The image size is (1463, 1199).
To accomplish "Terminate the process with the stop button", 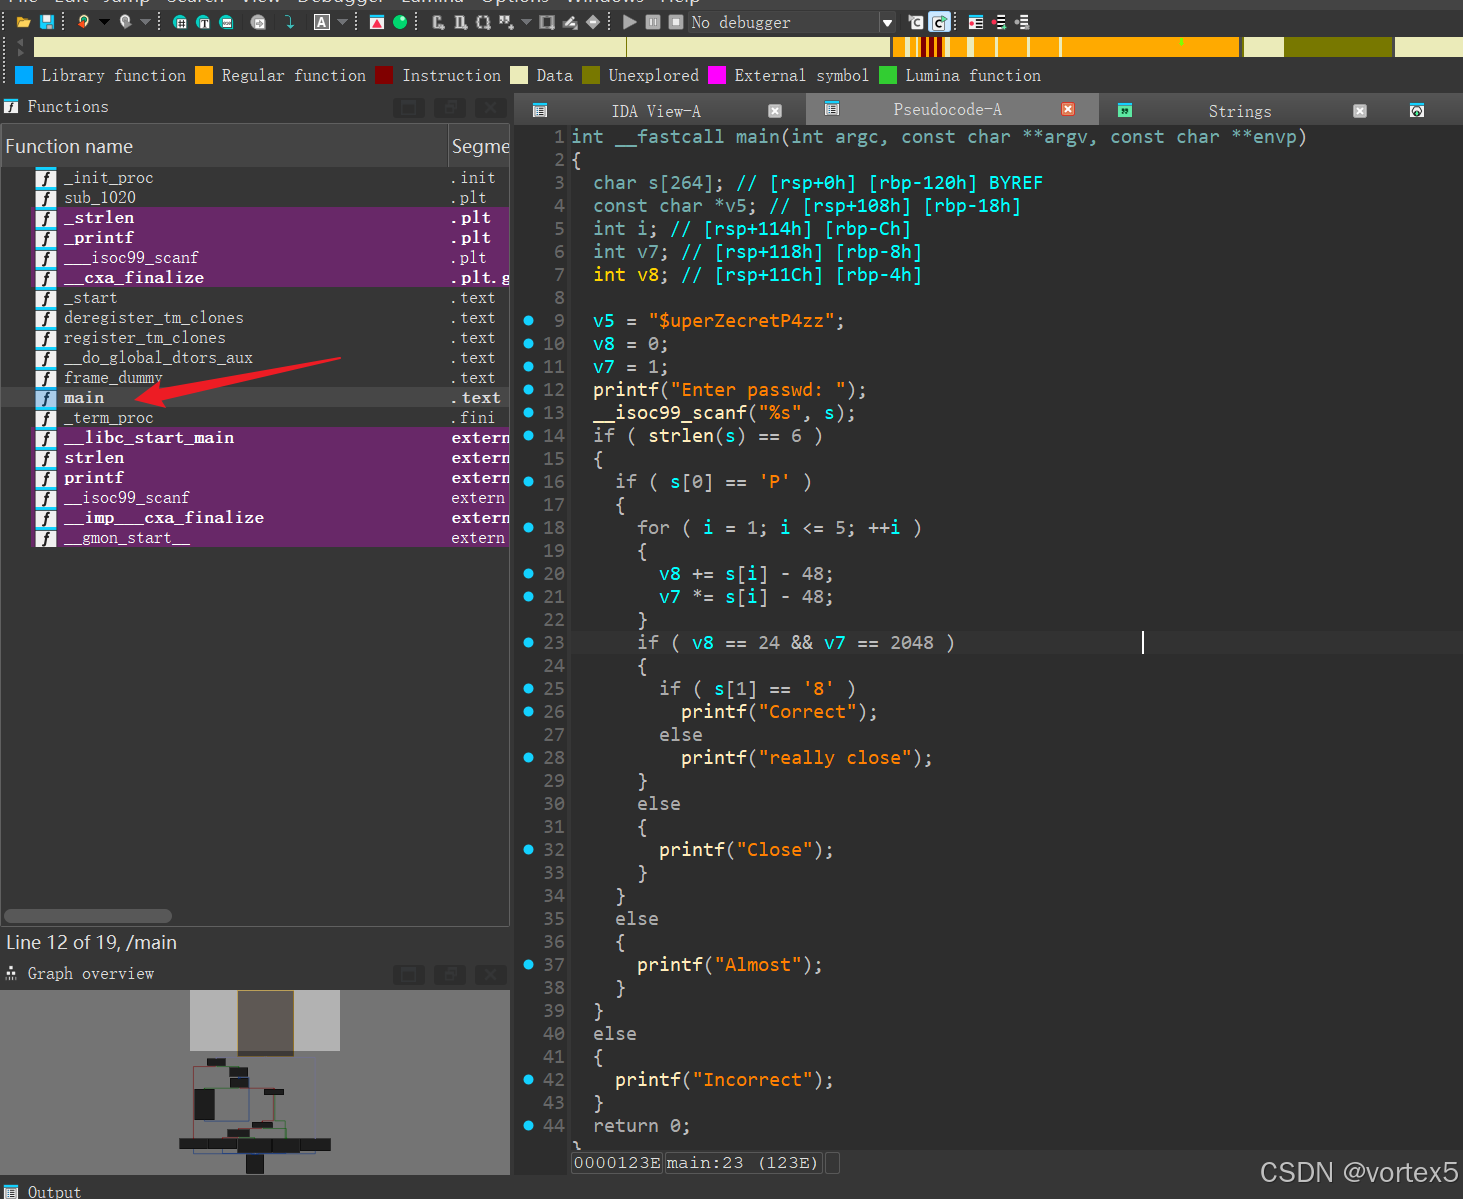I will click(x=676, y=22).
